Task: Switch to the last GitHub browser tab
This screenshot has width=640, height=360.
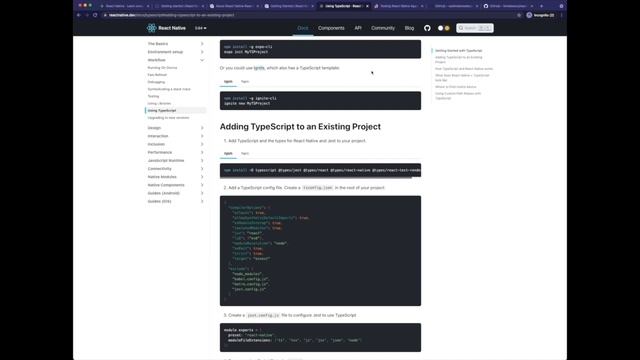Action: (x=508, y=6)
